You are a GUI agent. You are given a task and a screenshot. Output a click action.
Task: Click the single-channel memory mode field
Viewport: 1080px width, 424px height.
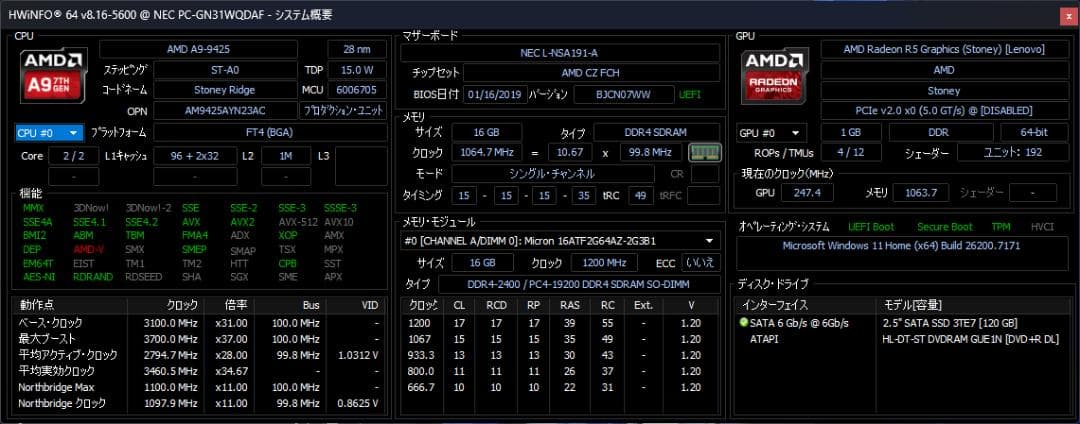click(x=552, y=174)
